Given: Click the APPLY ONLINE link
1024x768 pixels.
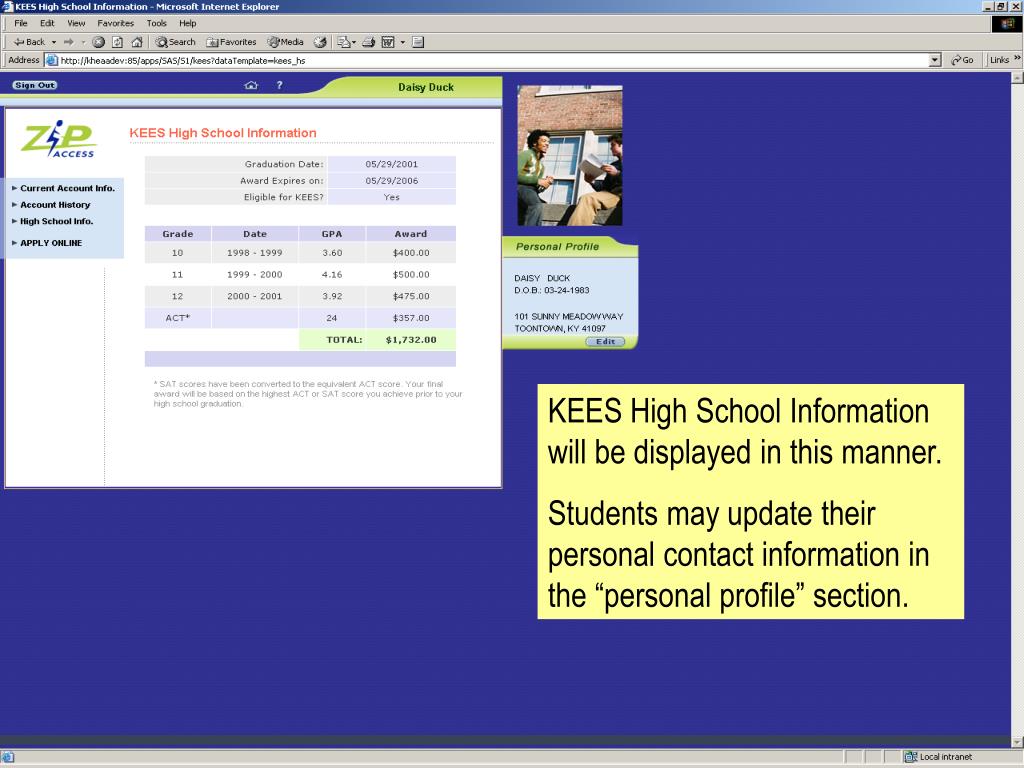Looking at the screenshot, I should 51,243.
